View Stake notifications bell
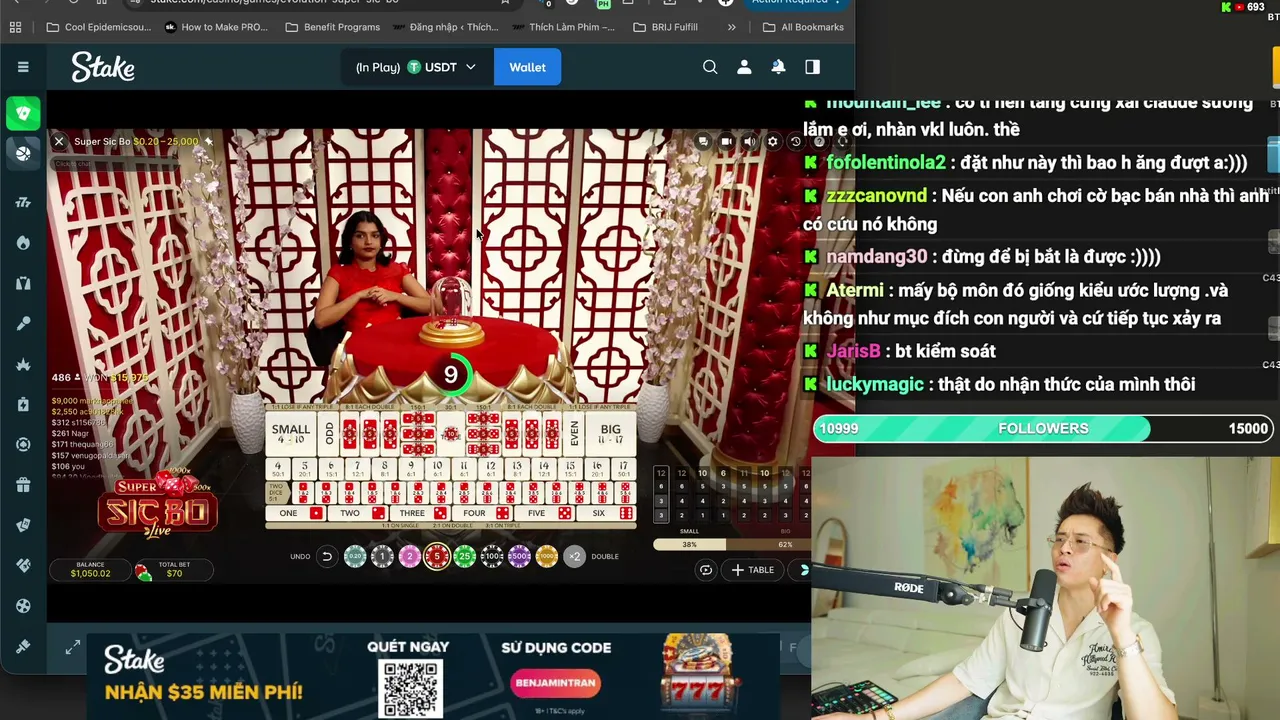The height and width of the screenshot is (720, 1280). [x=778, y=67]
